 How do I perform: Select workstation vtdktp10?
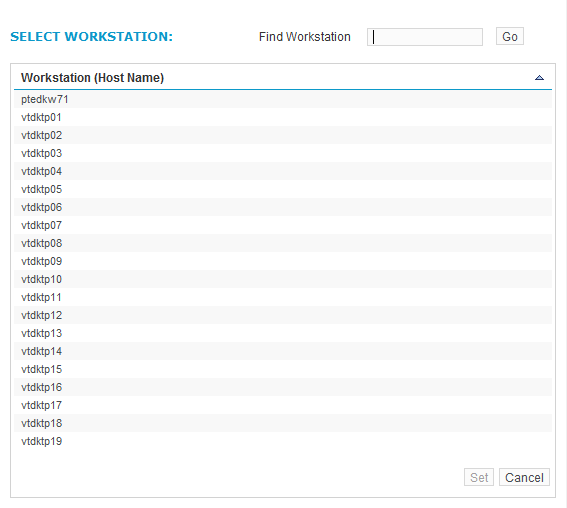283,279
